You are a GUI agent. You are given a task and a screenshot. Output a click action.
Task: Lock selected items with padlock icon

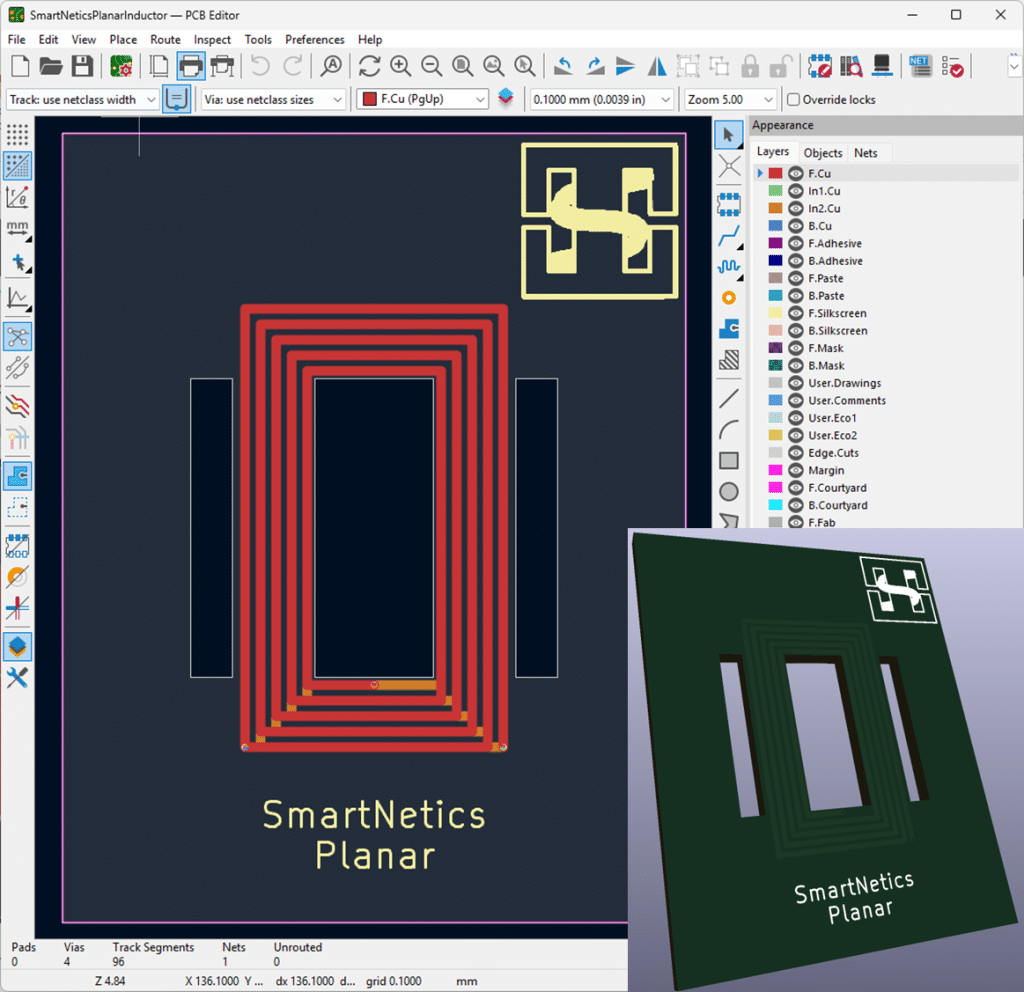coord(750,66)
